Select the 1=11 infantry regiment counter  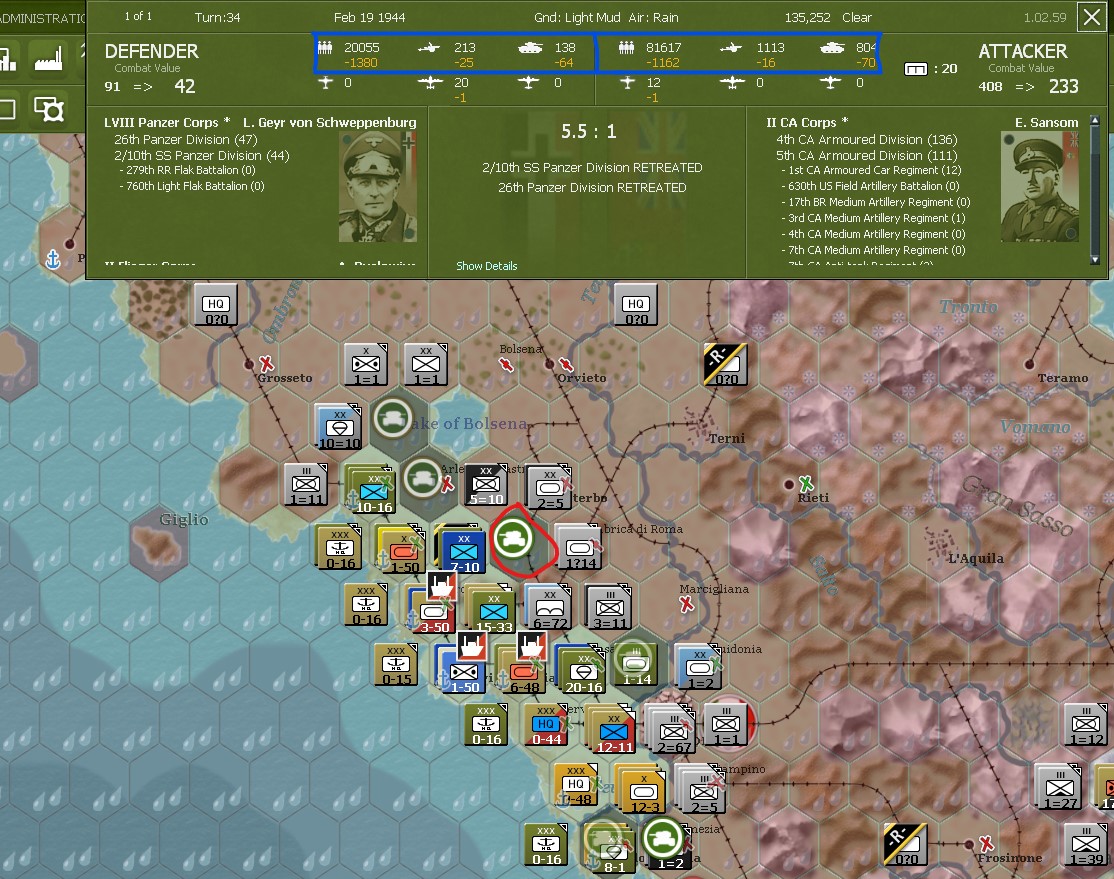pos(306,485)
